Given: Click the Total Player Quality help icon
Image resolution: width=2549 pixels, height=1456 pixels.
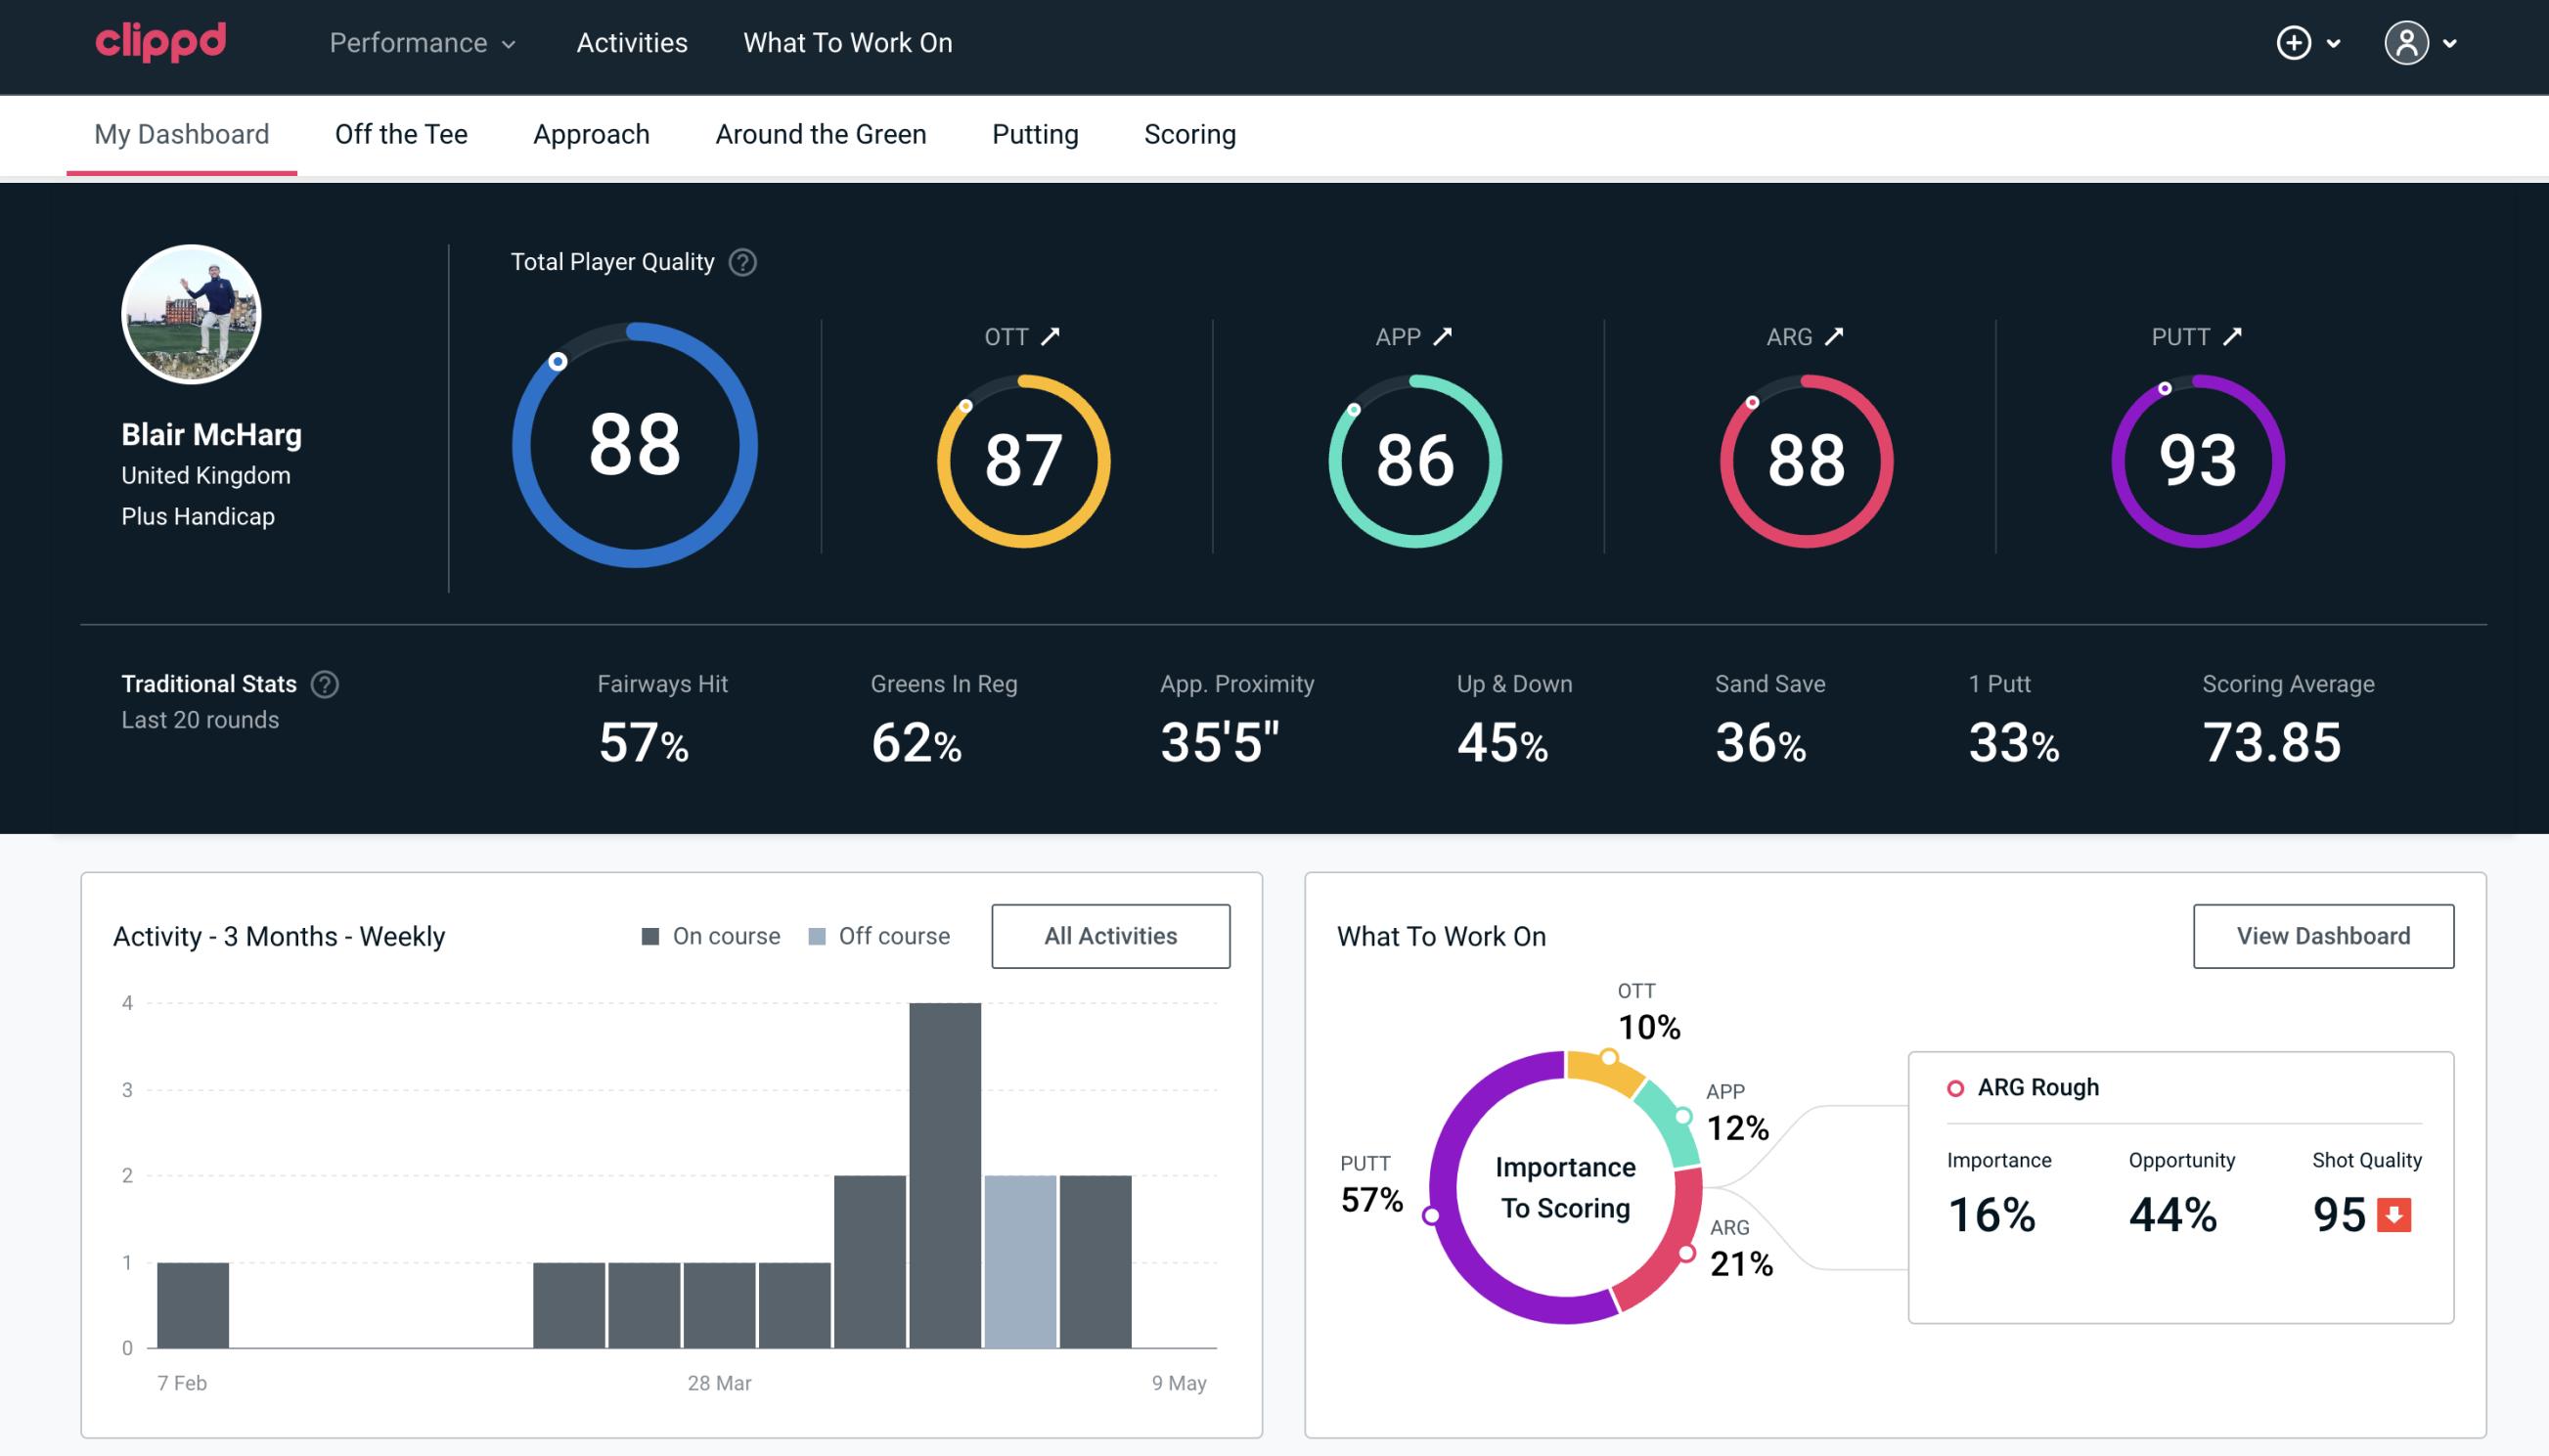Looking at the screenshot, I should [740, 261].
